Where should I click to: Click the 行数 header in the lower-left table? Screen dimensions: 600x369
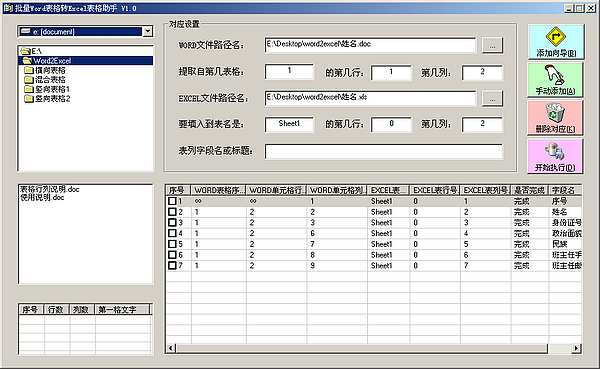[57, 309]
